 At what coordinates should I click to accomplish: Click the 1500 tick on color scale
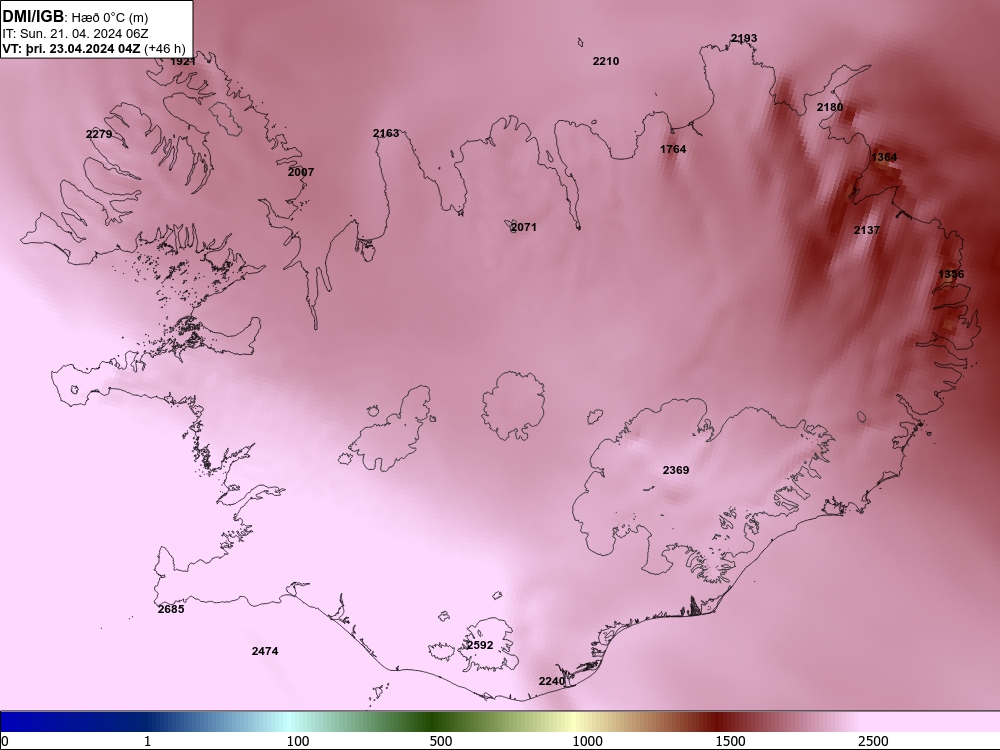click(x=730, y=741)
